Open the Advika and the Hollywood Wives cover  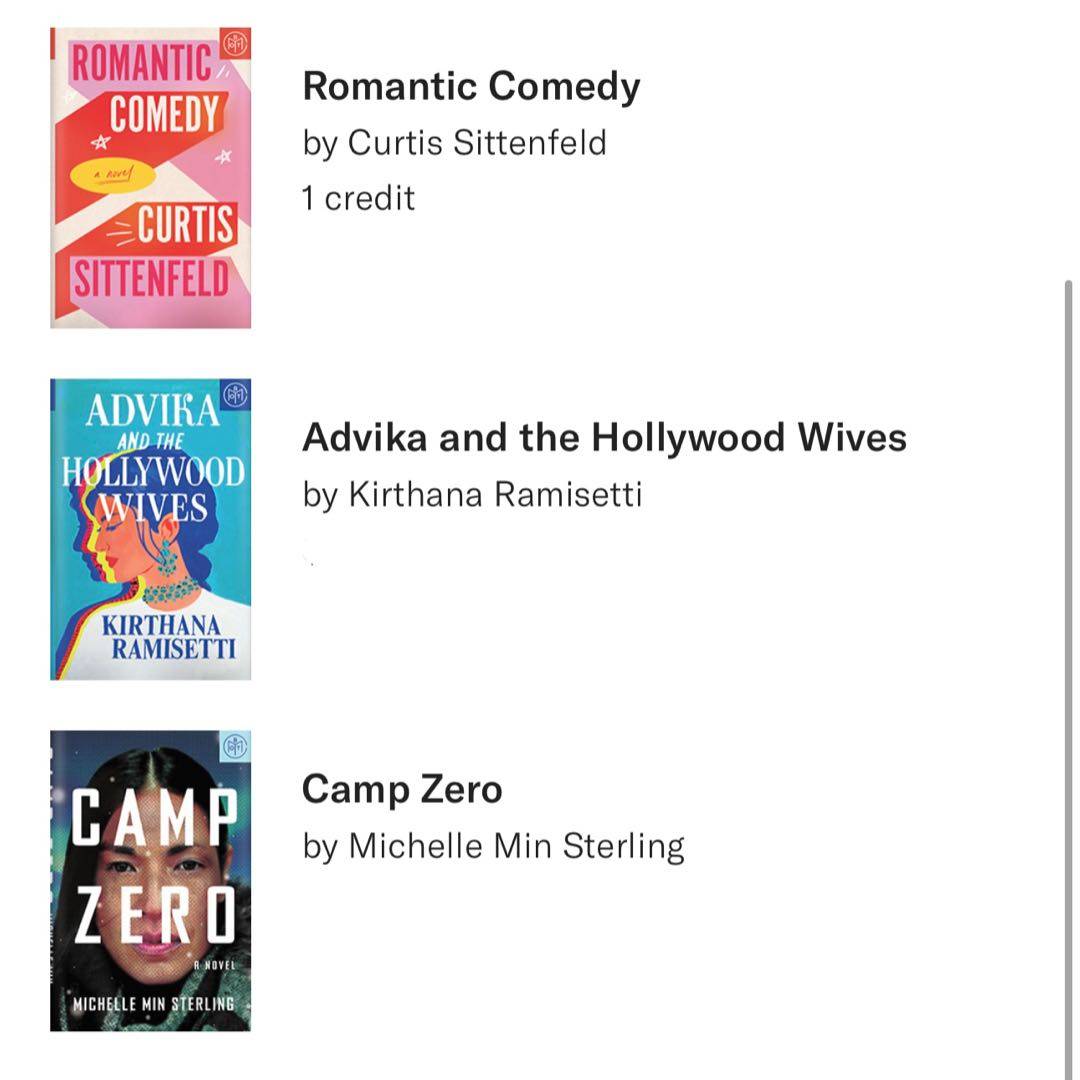point(150,529)
